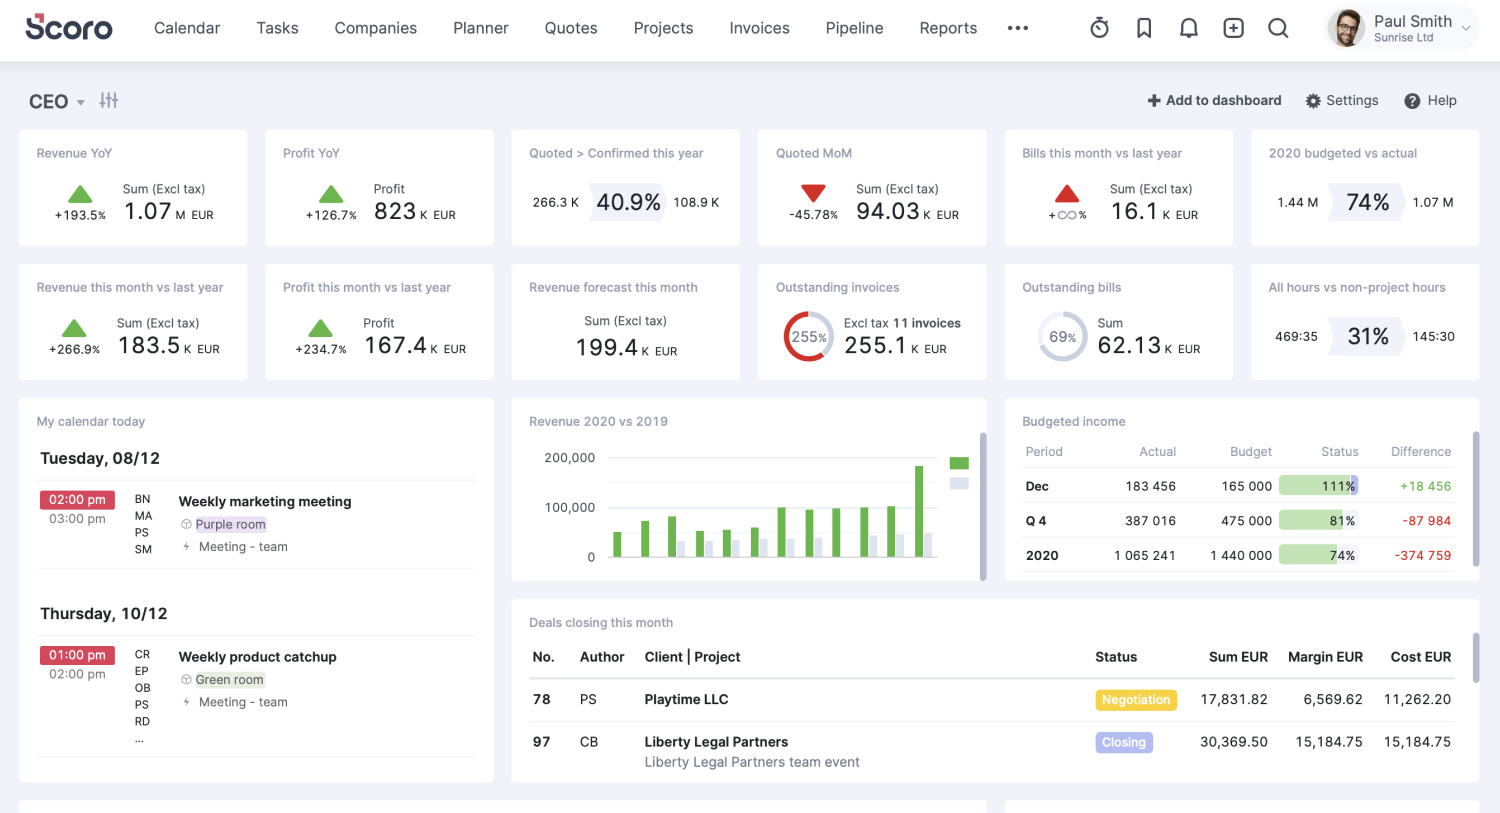Open the search magnifier icon
The image size is (1500, 813).
pos(1278,28)
